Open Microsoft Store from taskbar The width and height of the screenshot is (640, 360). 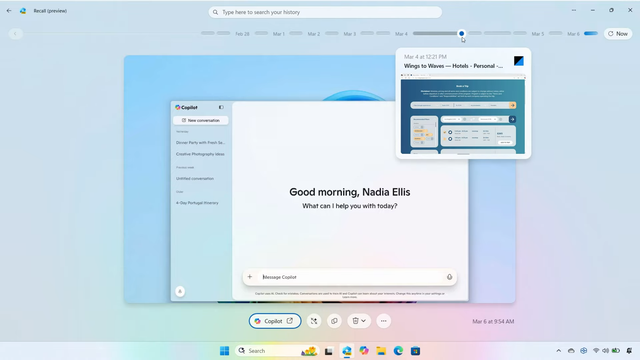pyautogui.click(x=416, y=351)
